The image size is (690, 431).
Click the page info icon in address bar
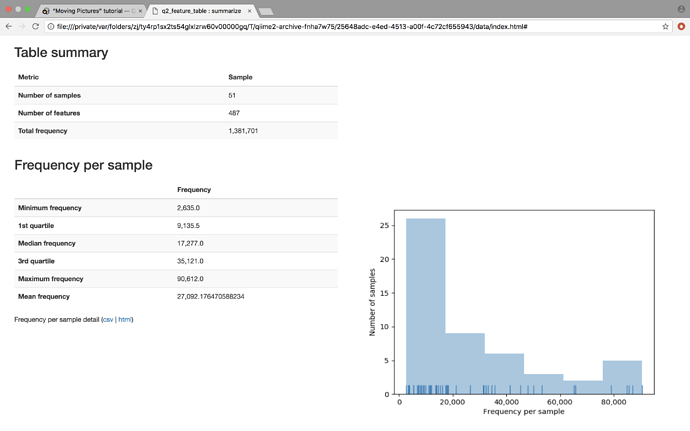(51, 27)
